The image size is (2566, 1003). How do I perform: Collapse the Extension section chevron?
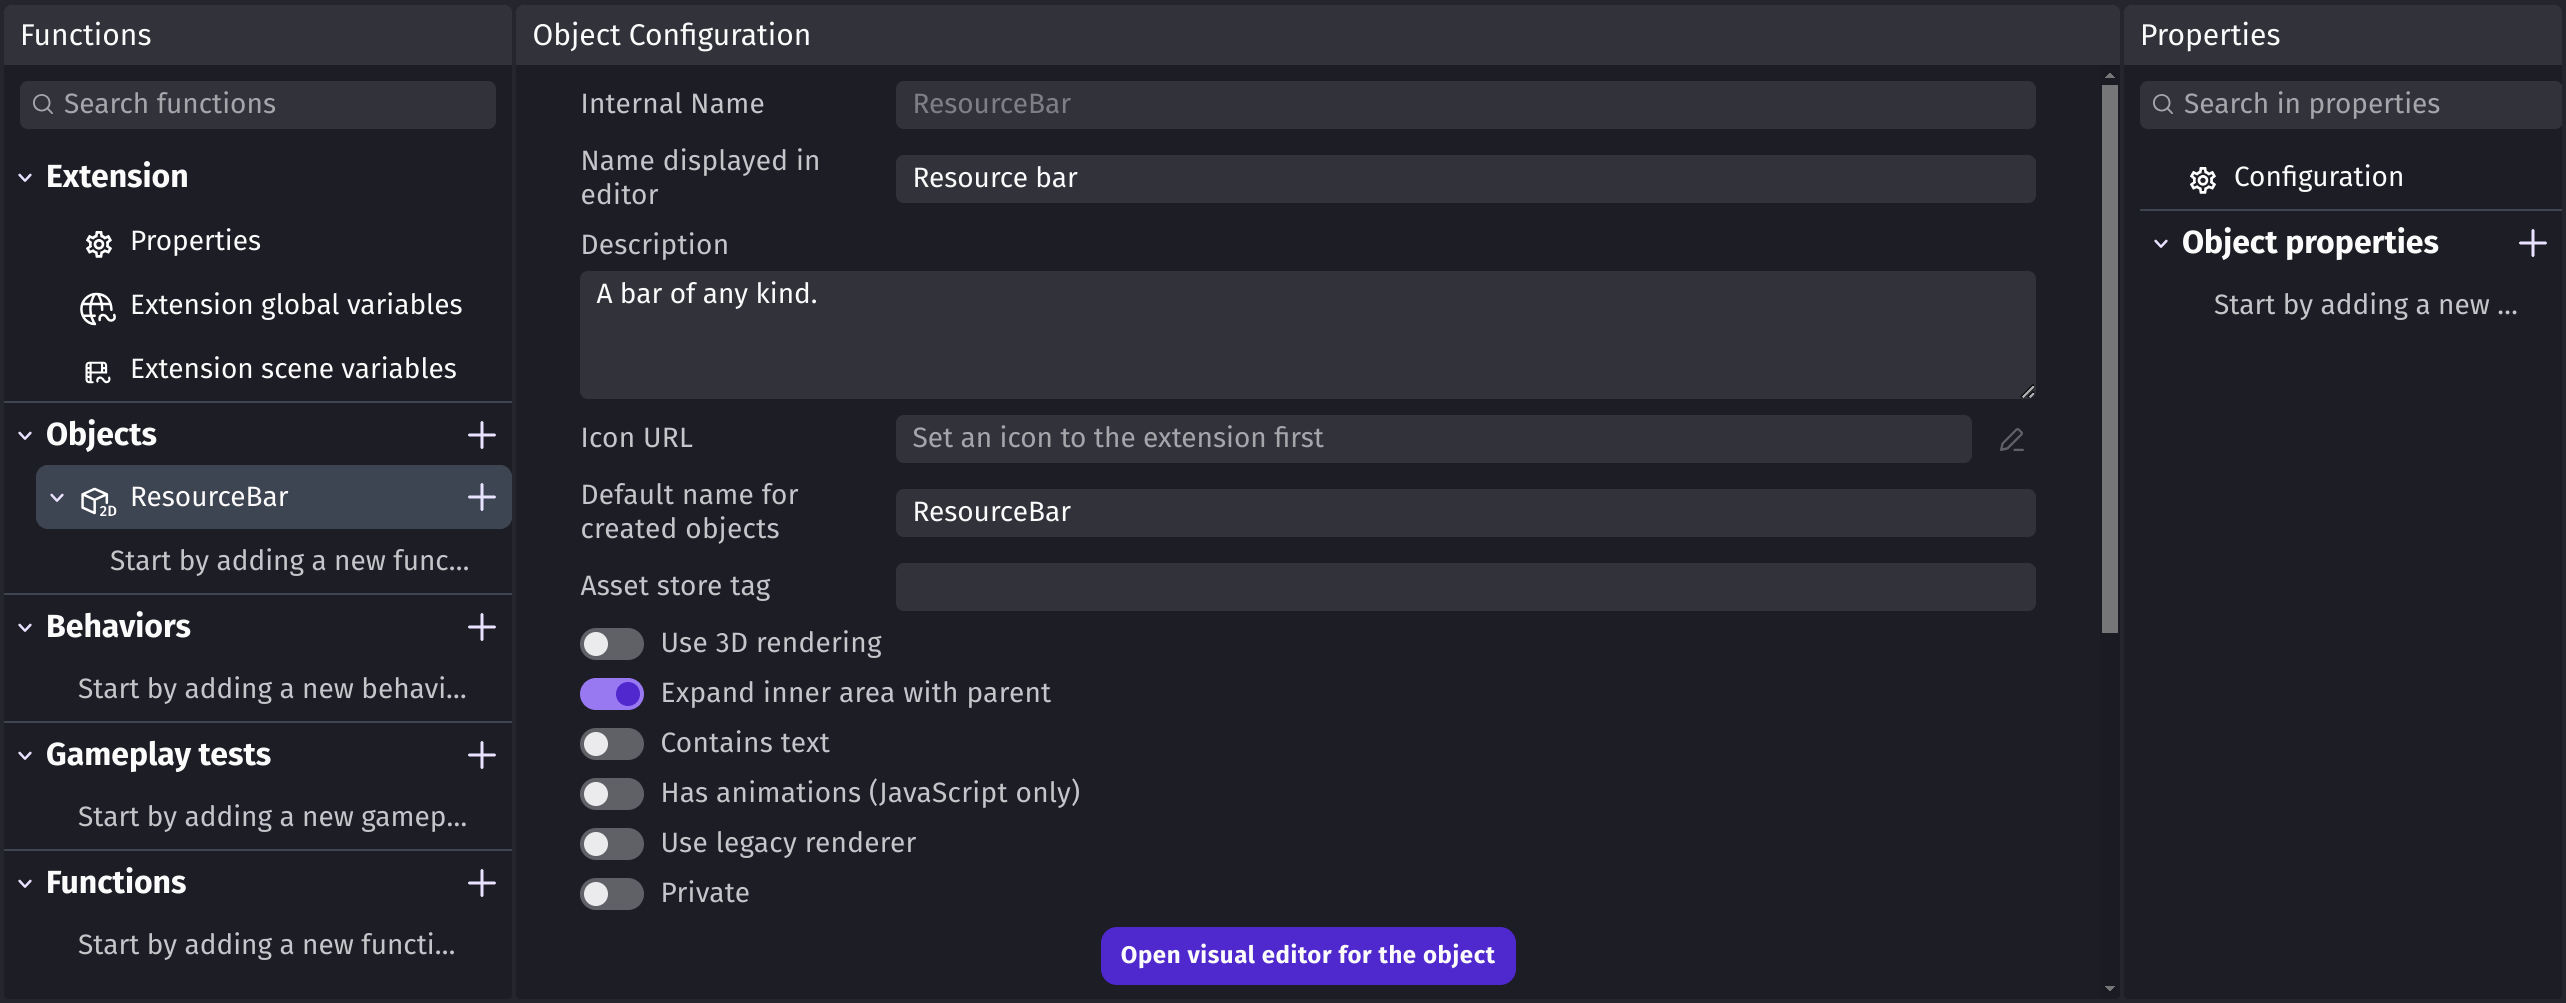pyautogui.click(x=25, y=178)
